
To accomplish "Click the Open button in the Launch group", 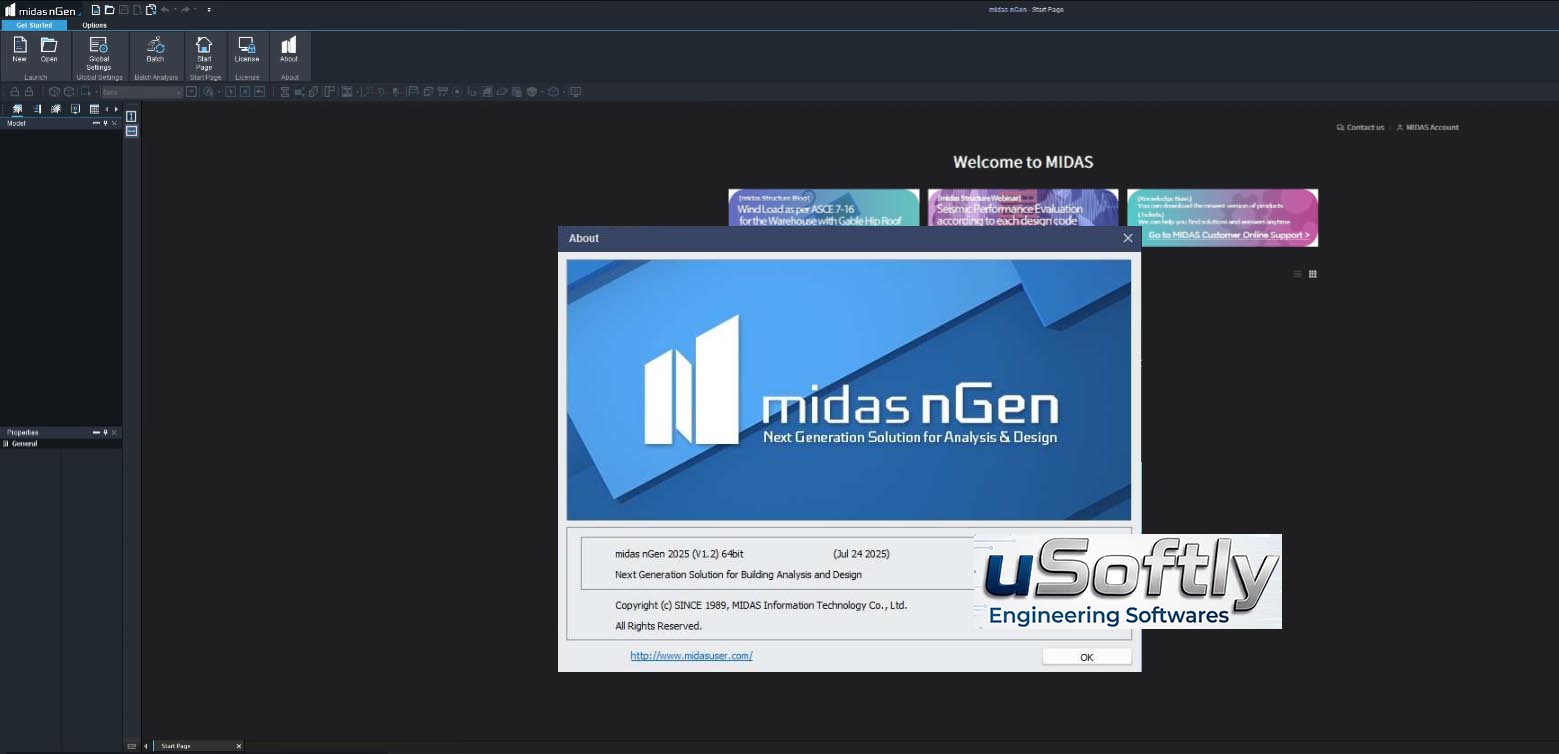I will pyautogui.click(x=49, y=50).
